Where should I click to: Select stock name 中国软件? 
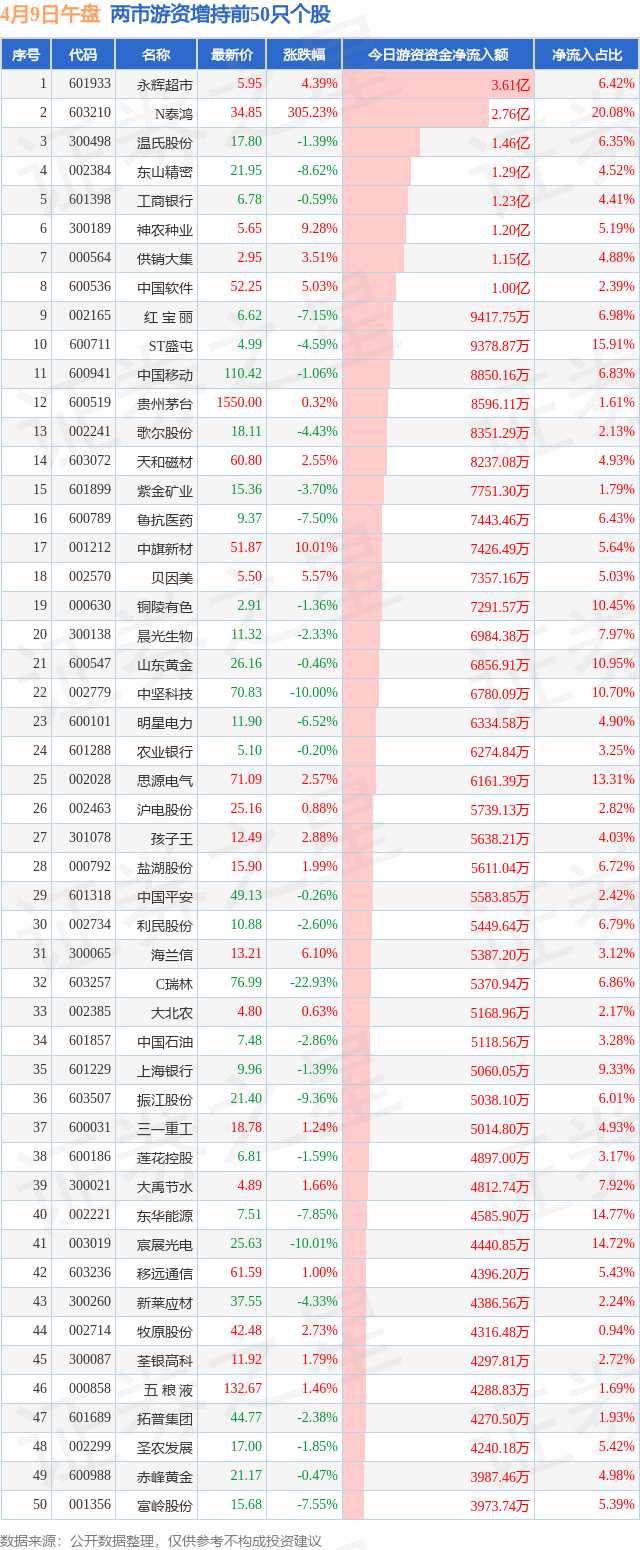tap(165, 287)
